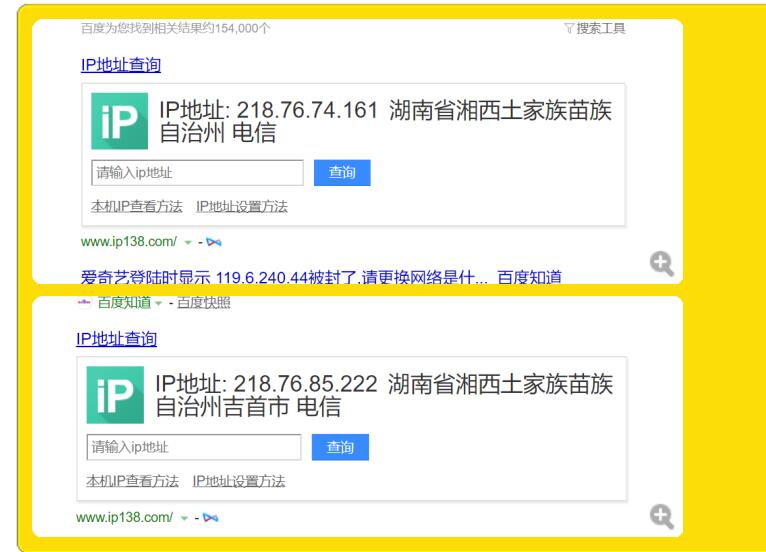766x552 pixels.
Task: Open the 百度快照 cached link
Action: click(204, 303)
